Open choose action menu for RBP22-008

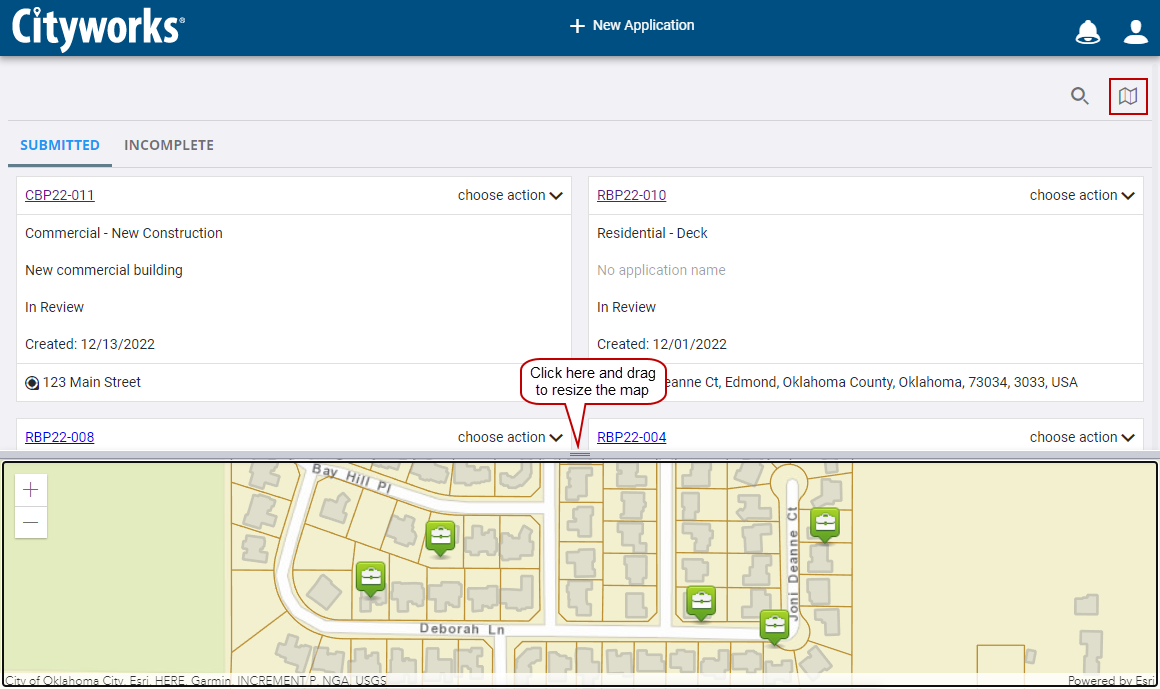pos(510,437)
